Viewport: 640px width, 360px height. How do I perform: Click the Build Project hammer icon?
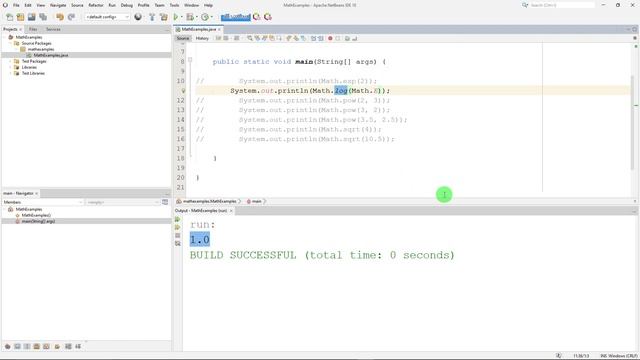[x=152, y=17]
